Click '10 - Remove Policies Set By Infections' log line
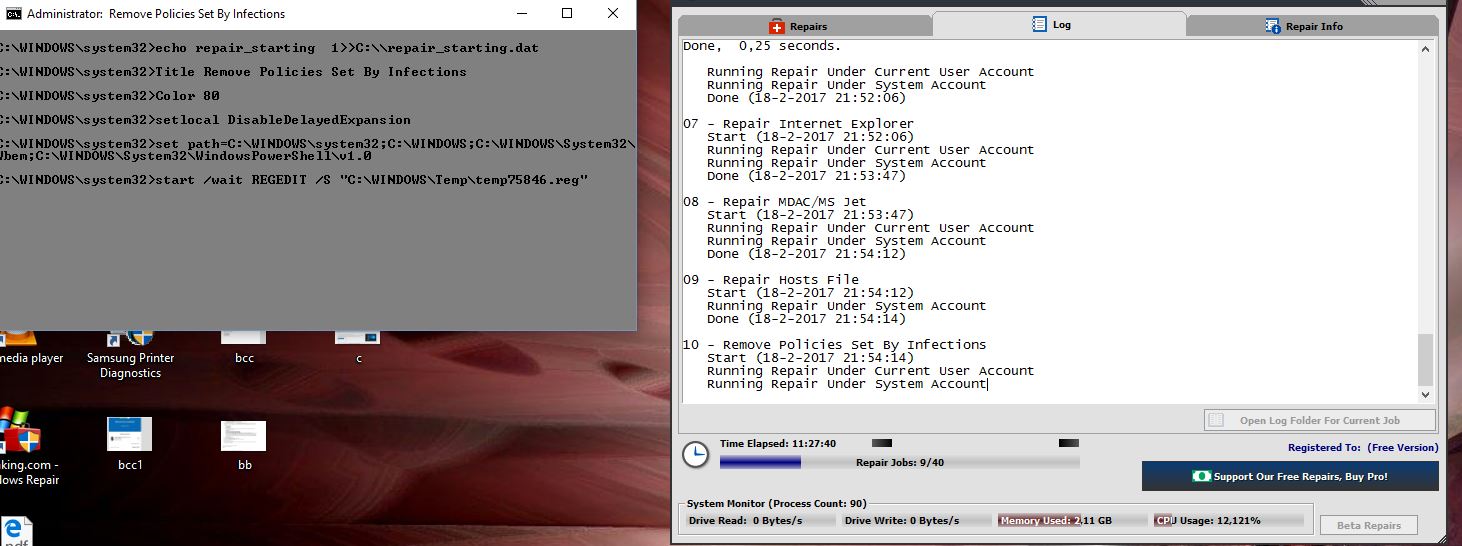This screenshot has width=1462, height=546. click(835, 345)
